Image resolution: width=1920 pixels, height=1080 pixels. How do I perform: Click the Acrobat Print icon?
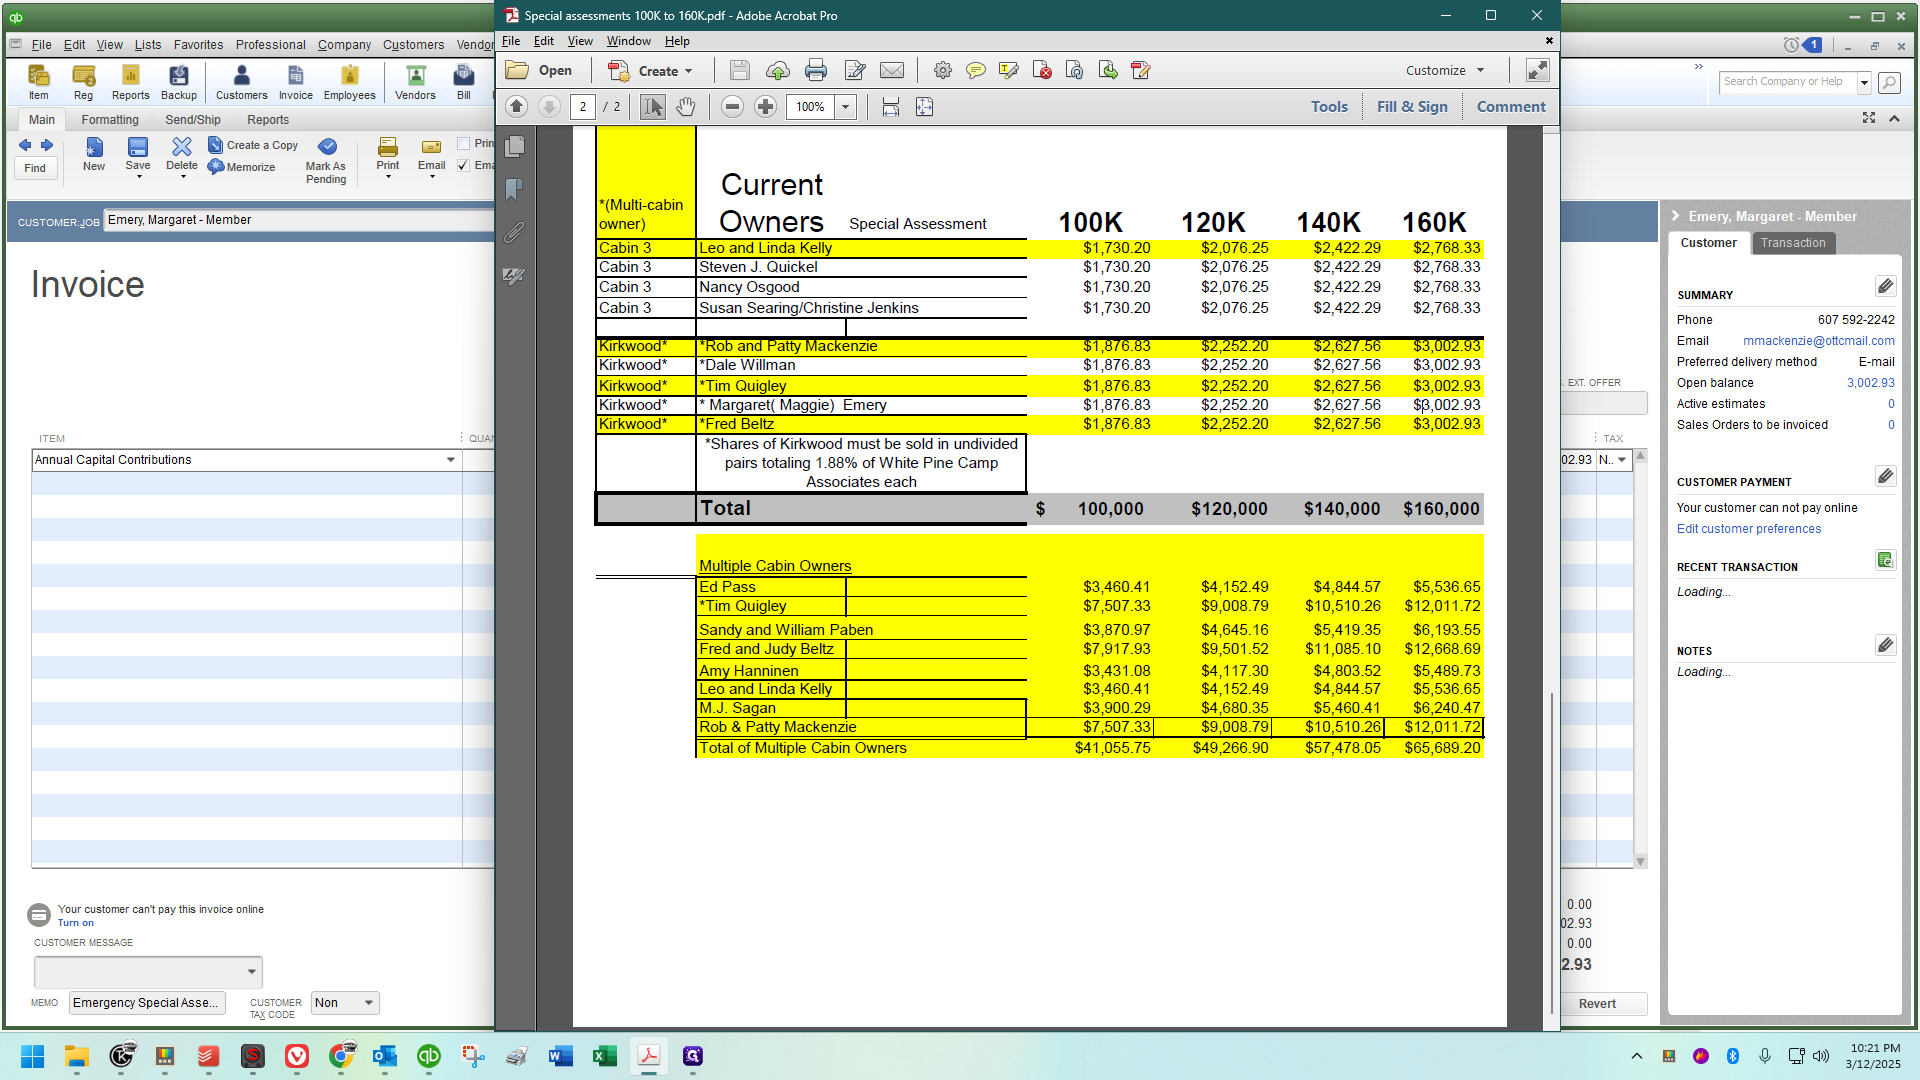coord(816,71)
